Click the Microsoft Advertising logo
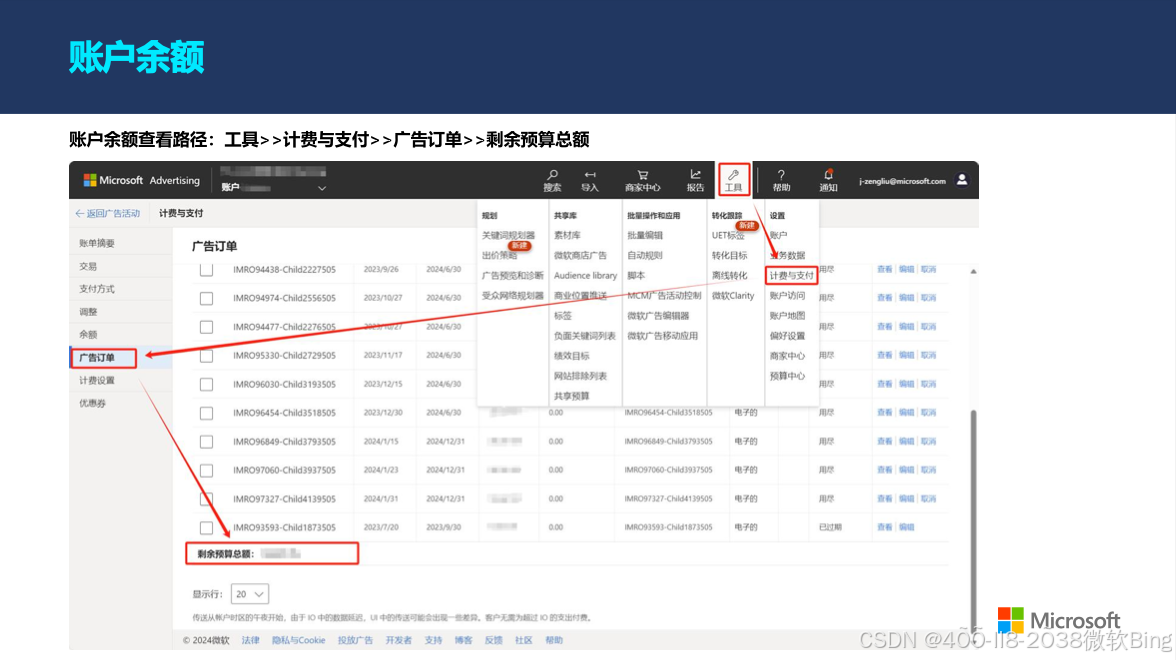This screenshot has width=1176, height=660. pyautogui.click(x=142, y=180)
